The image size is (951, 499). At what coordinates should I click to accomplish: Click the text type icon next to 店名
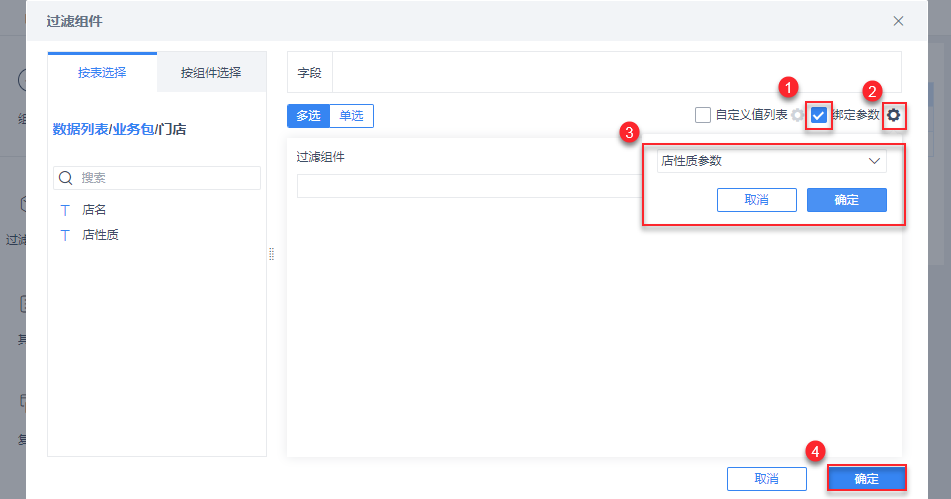(x=65, y=210)
